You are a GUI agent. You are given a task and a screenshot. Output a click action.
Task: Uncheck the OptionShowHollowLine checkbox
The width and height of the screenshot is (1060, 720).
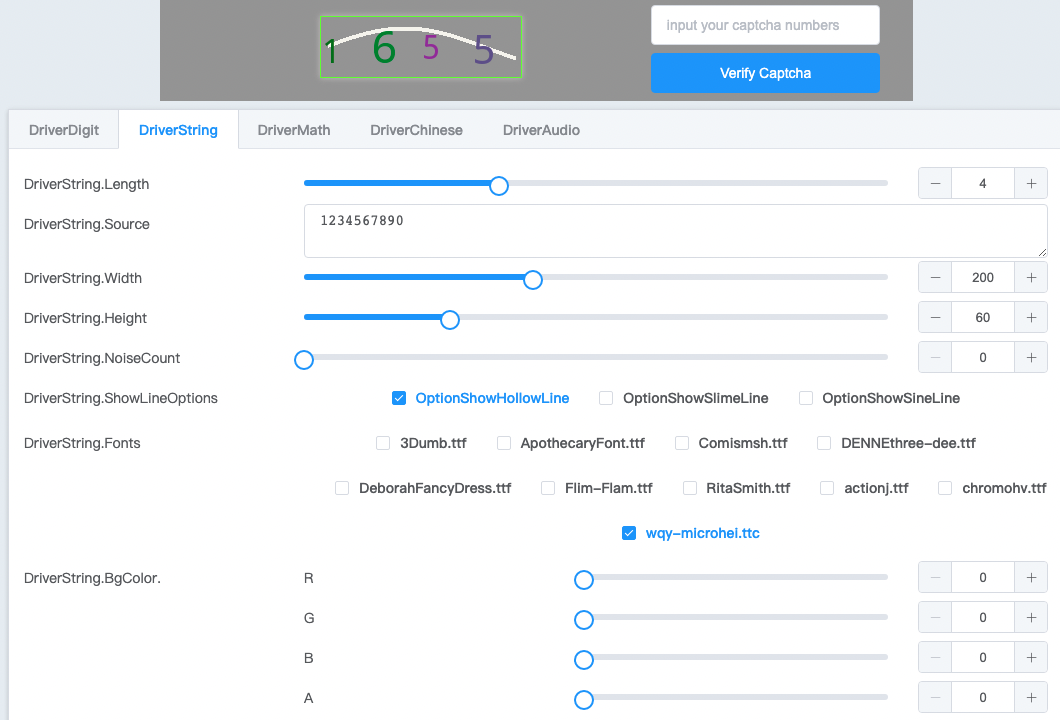tap(399, 398)
